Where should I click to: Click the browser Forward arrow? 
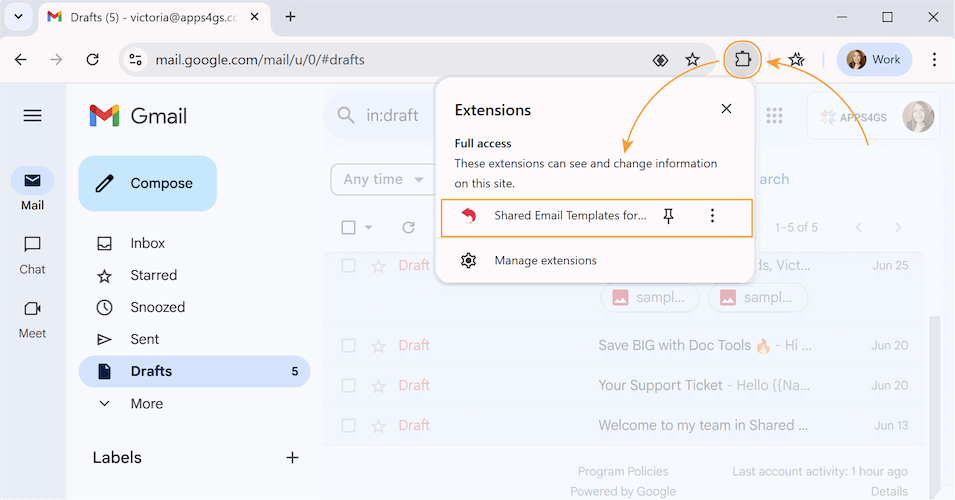click(56, 60)
